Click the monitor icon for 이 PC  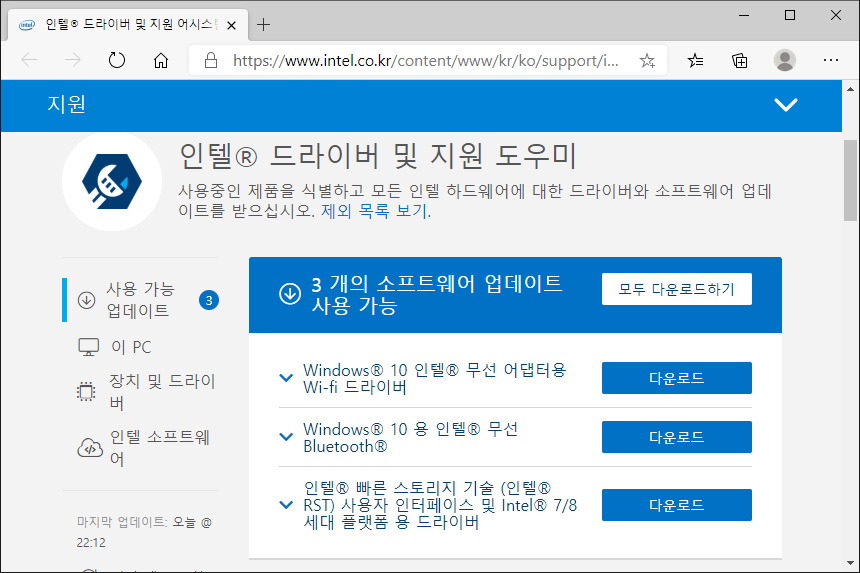(x=88, y=347)
